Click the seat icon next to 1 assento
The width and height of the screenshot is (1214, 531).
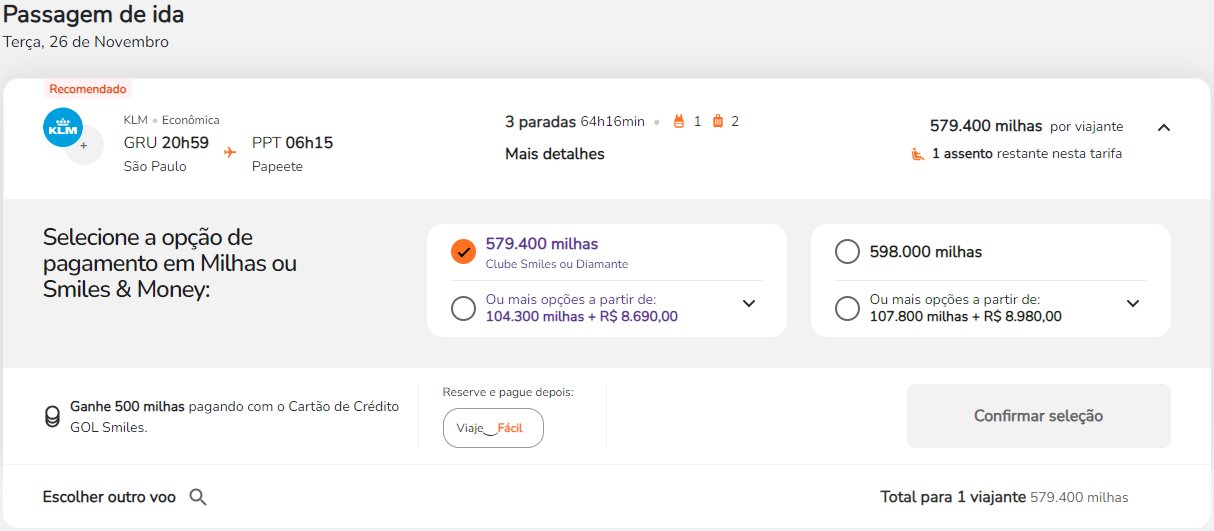click(x=917, y=154)
